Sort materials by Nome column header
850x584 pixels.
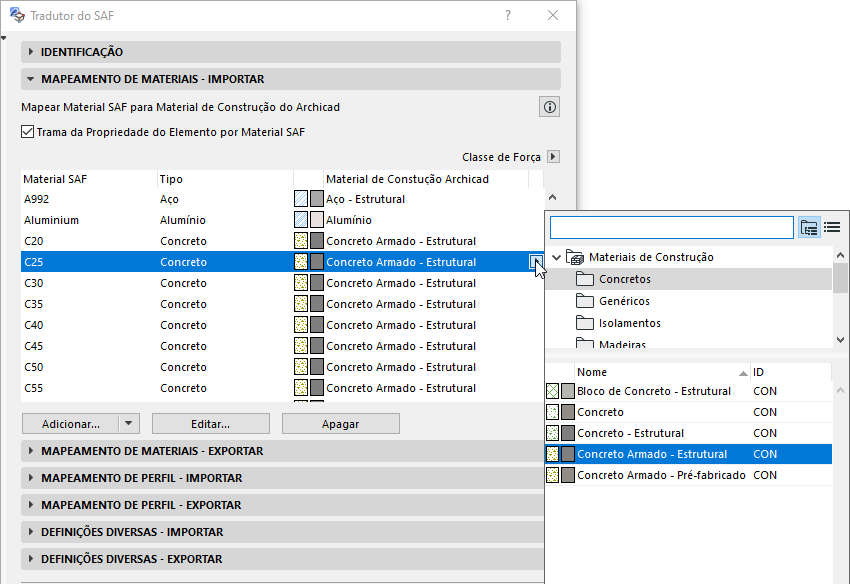(662, 372)
